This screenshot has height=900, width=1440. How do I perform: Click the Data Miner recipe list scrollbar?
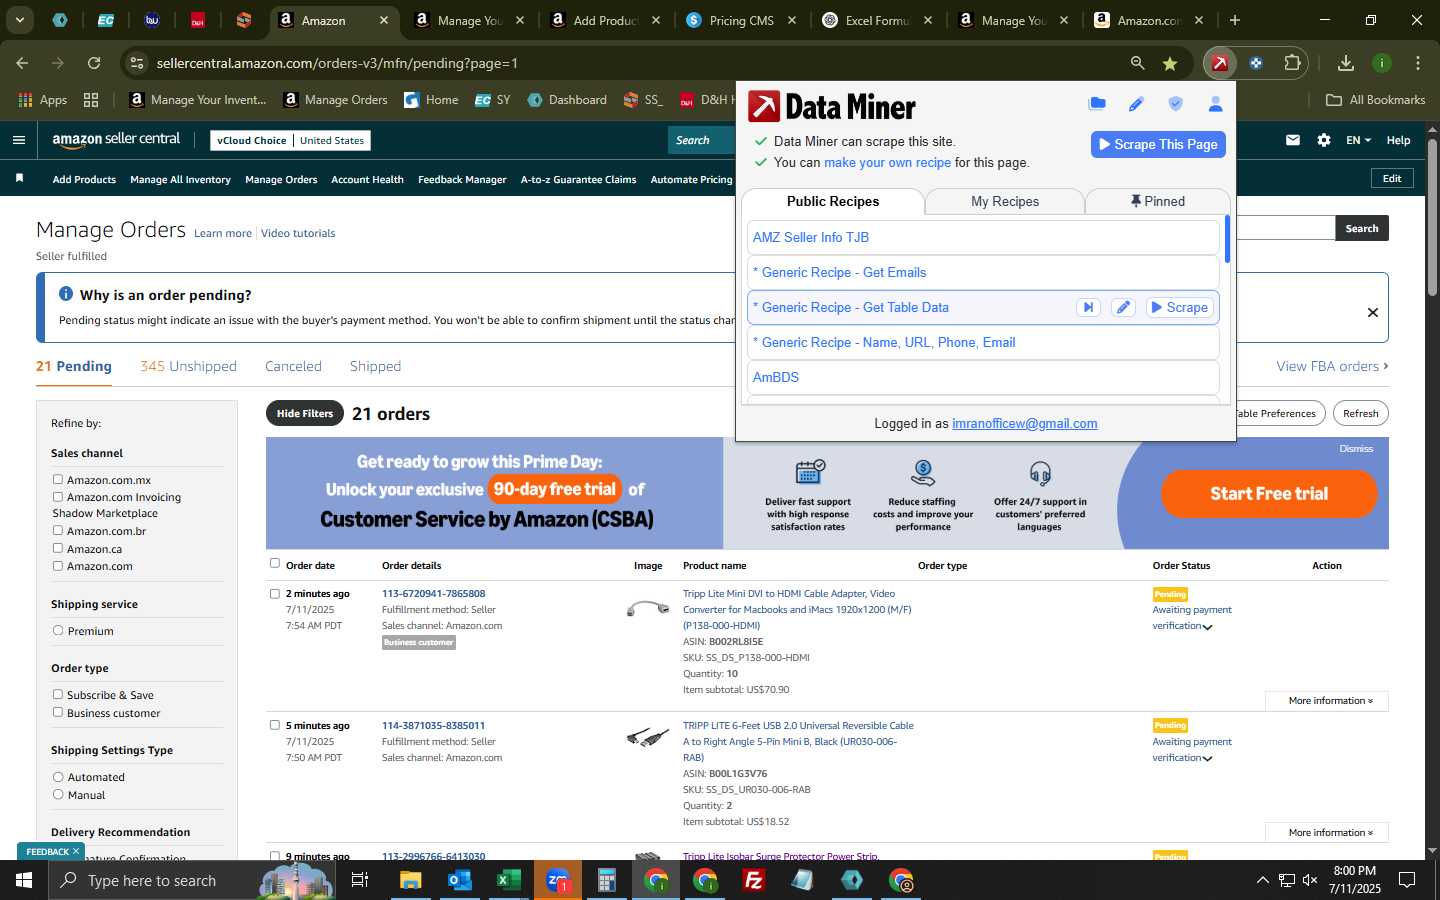[x=1227, y=240]
